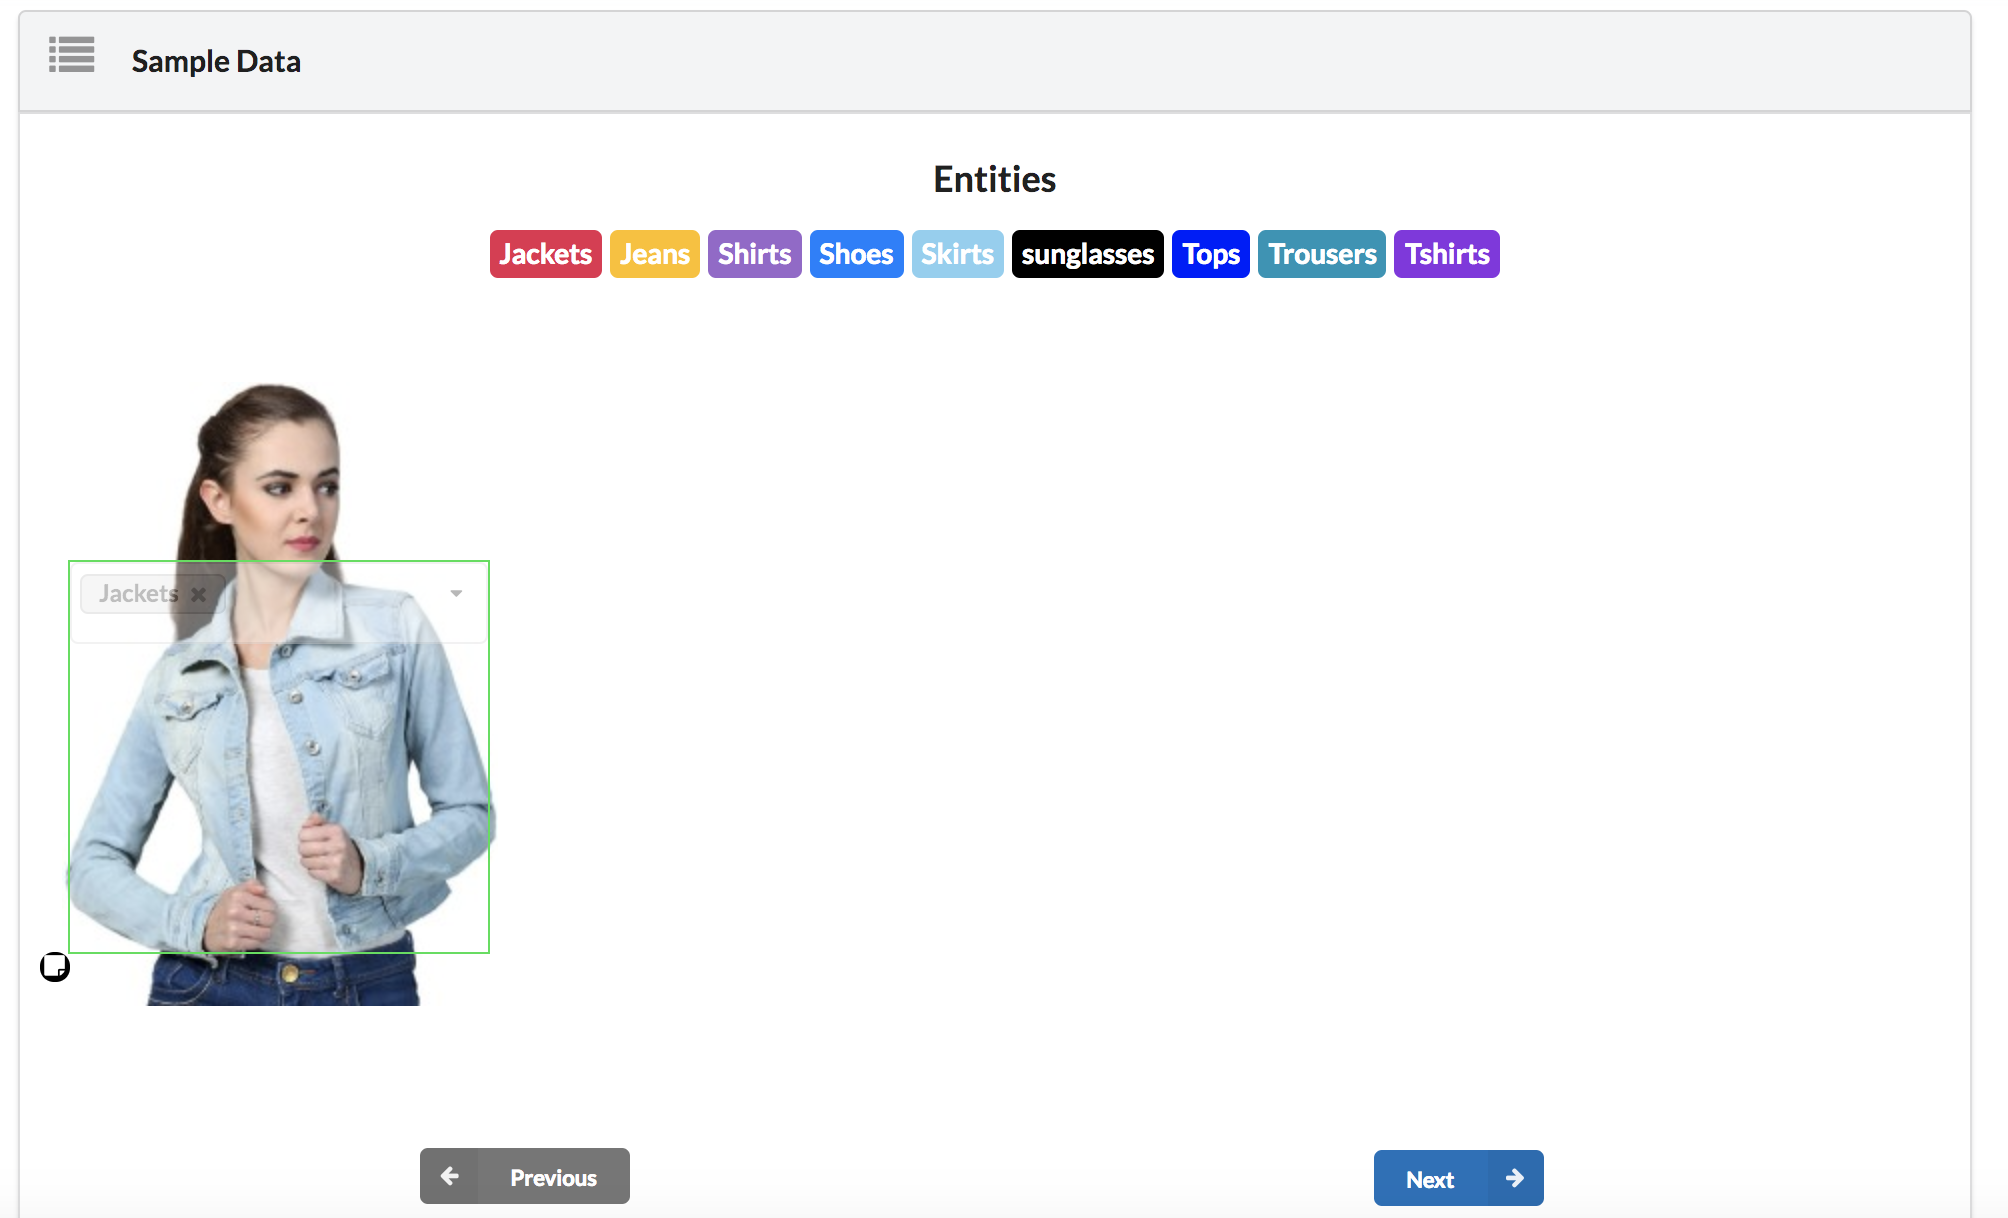The width and height of the screenshot is (2008, 1218).
Task: Toggle the Jackets entity selection
Action: [545, 254]
